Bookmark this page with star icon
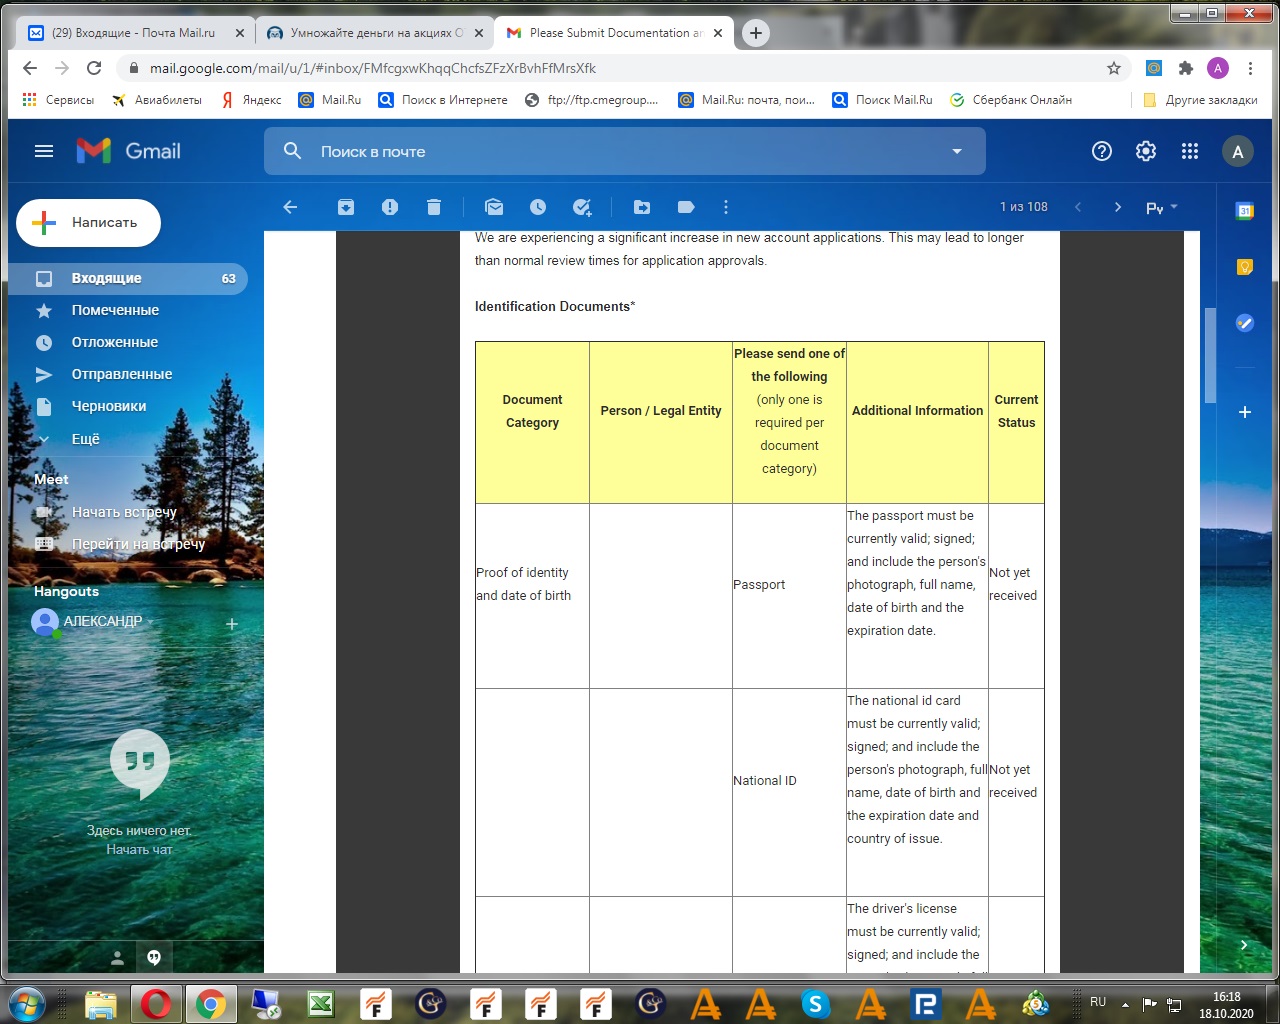Image resolution: width=1280 pixels, height=1024 pixels. click(1114, 68)
